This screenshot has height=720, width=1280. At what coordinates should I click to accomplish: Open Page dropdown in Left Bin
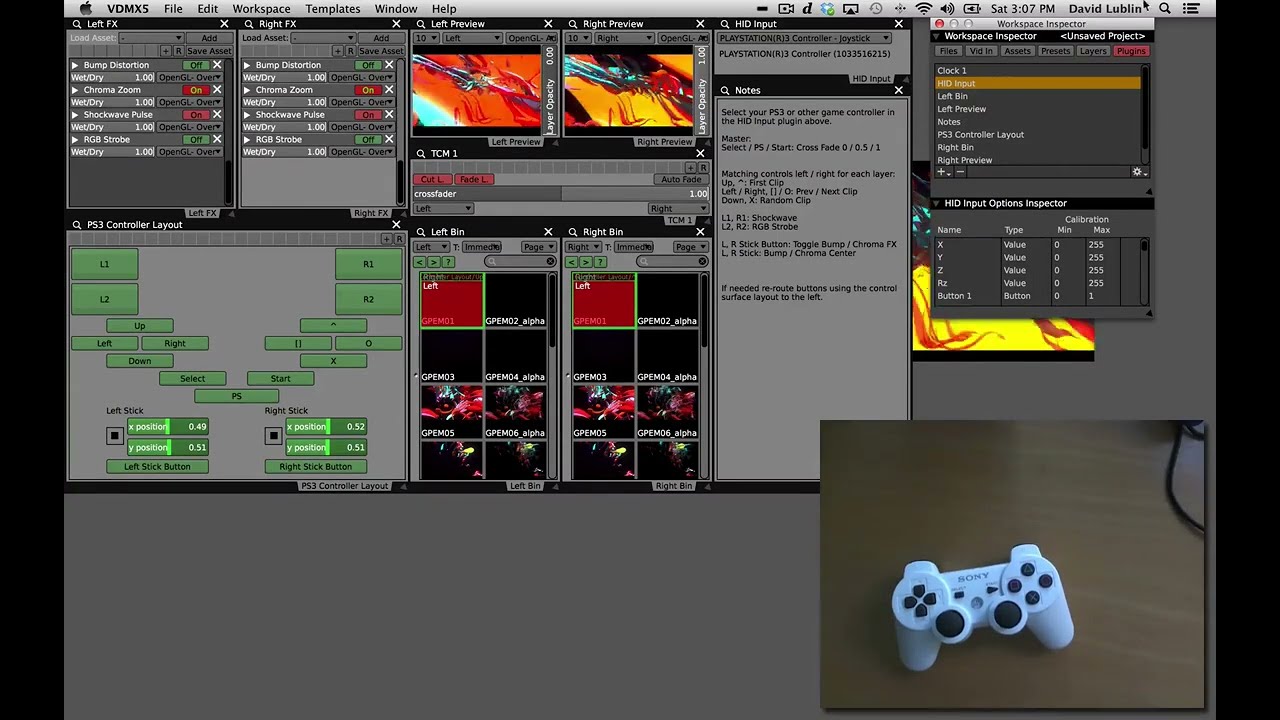(x=538, y=247)
